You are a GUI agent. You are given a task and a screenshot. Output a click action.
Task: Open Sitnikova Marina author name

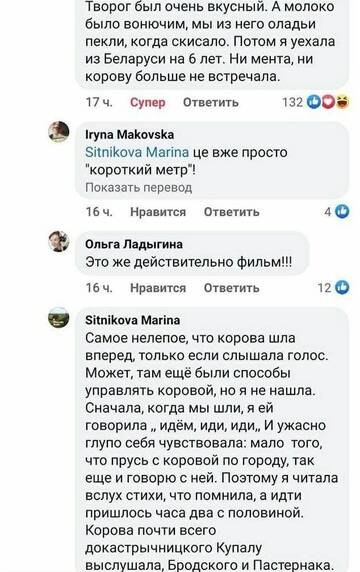[x=132, y=320]
